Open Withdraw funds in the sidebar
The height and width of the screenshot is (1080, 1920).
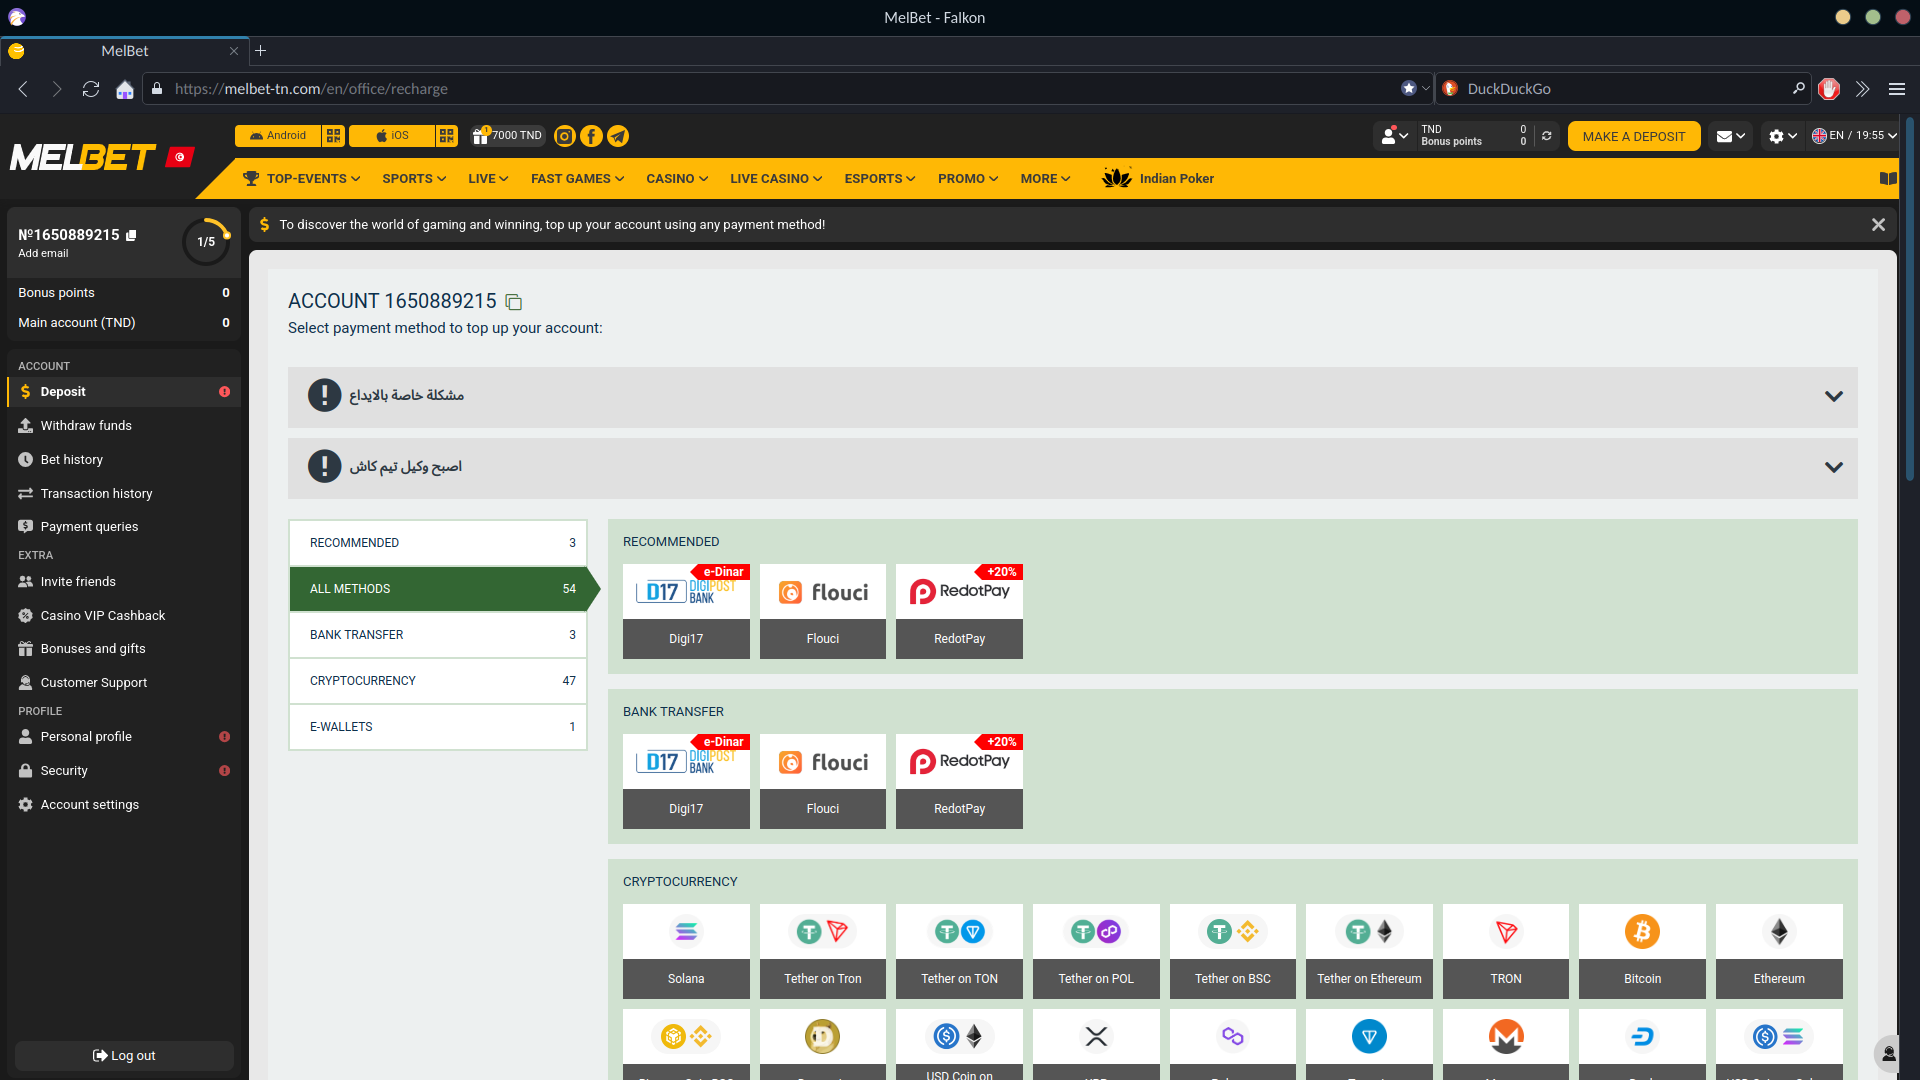coord(124,426)
